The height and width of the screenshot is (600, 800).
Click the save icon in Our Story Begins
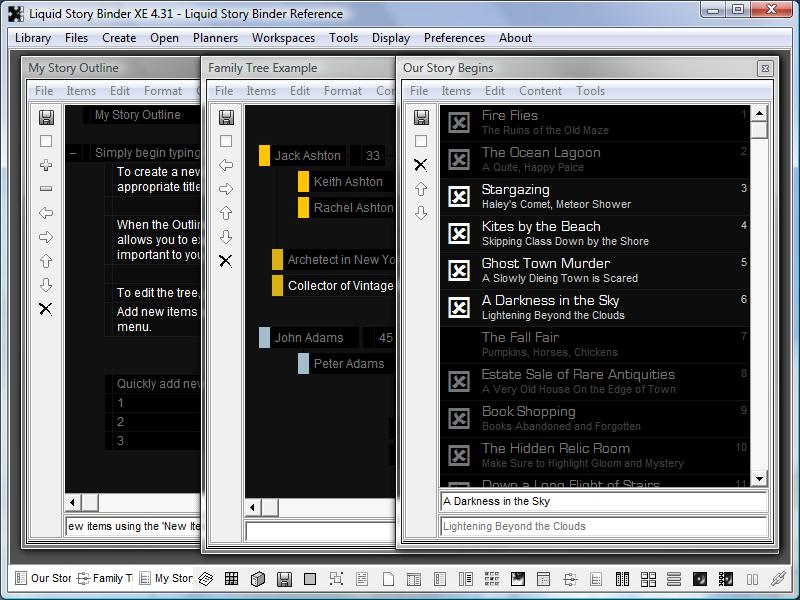421,118
